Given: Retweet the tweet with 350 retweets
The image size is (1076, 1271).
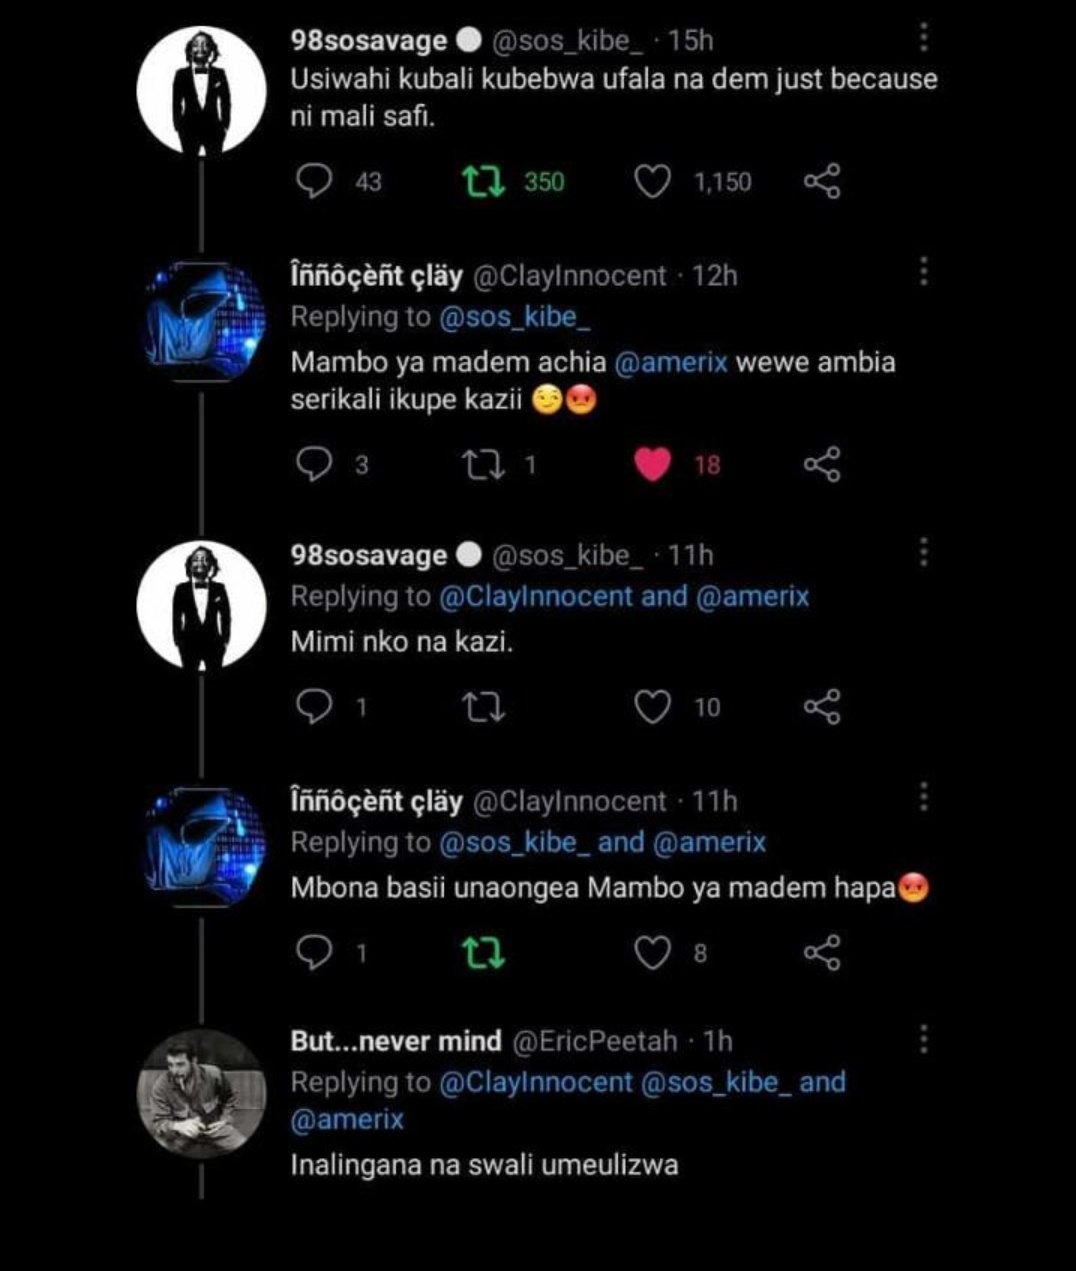Looking at the screenshot, I should [486, 182].
